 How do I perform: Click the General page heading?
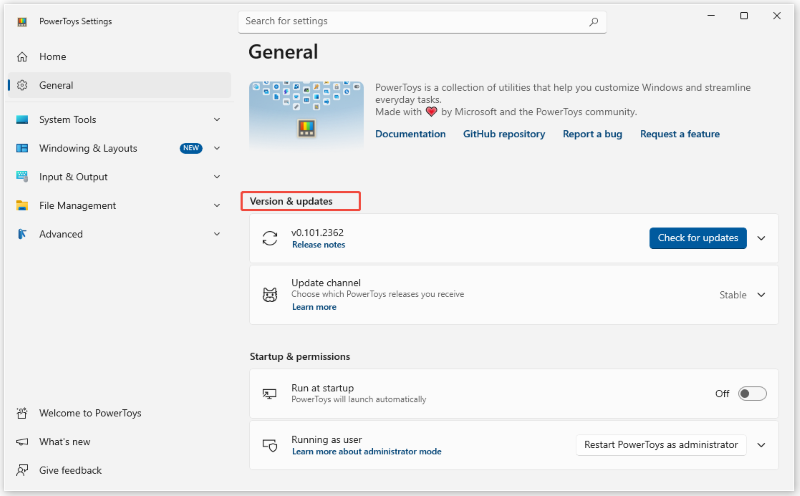283,52
